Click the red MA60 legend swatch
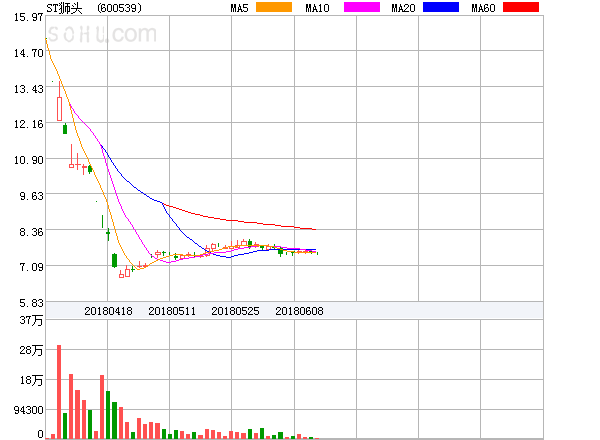The image size is (600, 440). point(521,7)
